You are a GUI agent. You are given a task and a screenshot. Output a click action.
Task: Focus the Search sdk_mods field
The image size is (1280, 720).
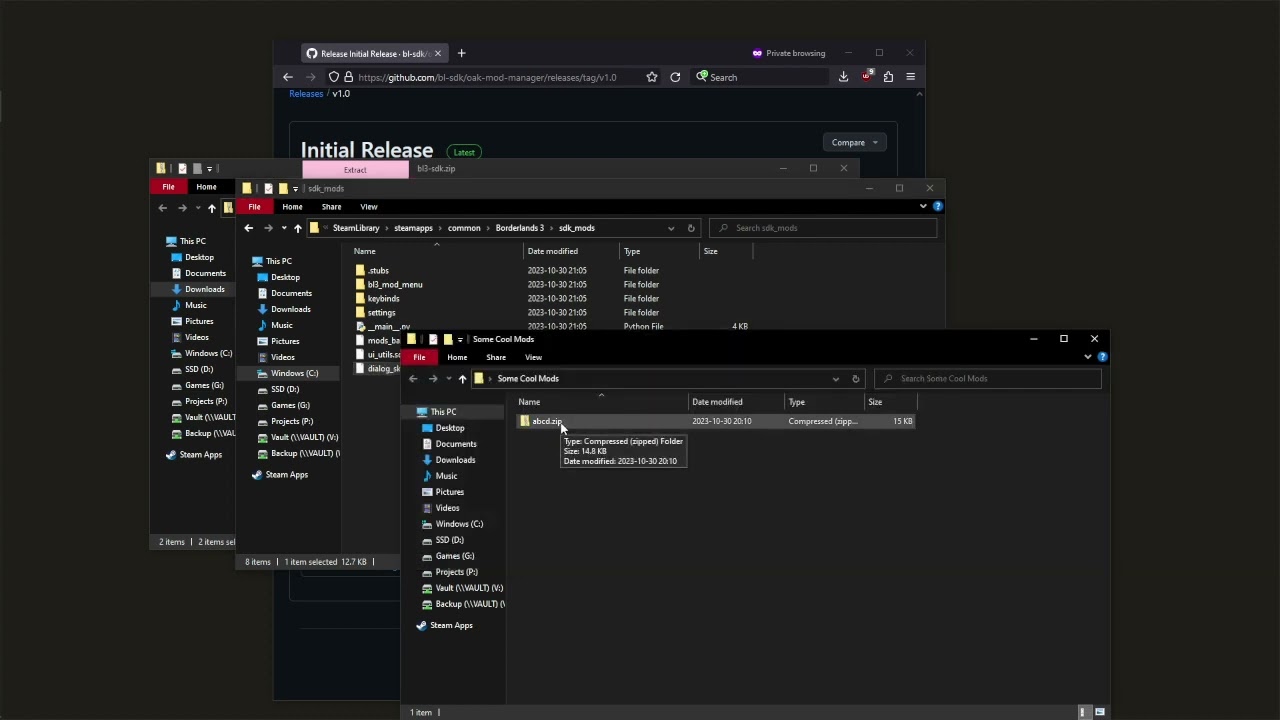pos(823,228)
